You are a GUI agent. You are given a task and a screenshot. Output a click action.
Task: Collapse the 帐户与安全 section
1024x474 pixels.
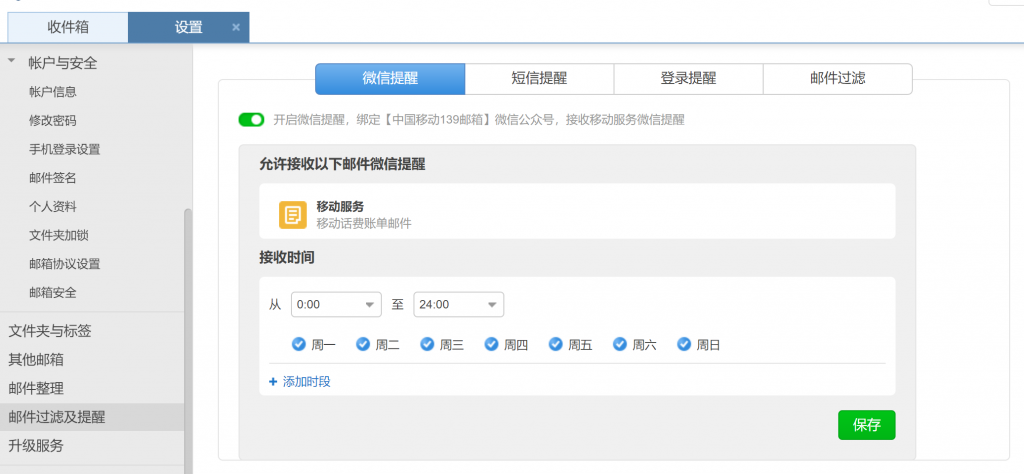point(12,62)
